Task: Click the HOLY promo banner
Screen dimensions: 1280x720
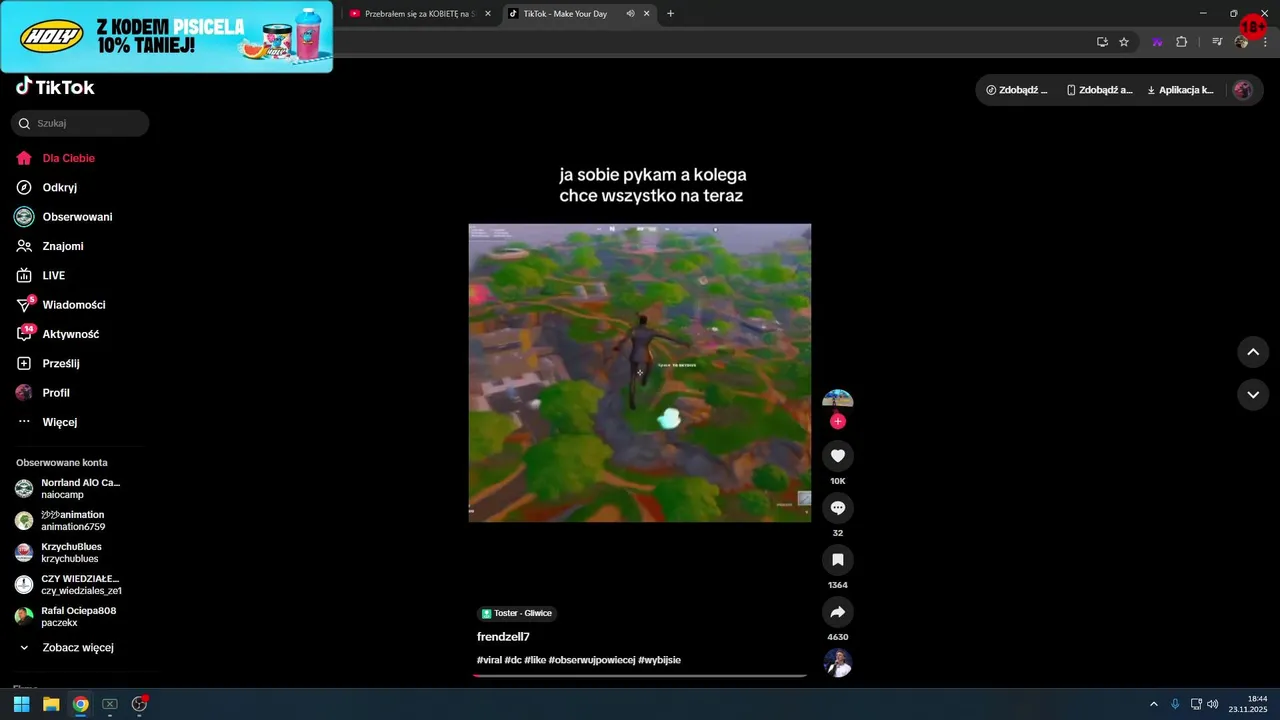Action: coord(166,36)
